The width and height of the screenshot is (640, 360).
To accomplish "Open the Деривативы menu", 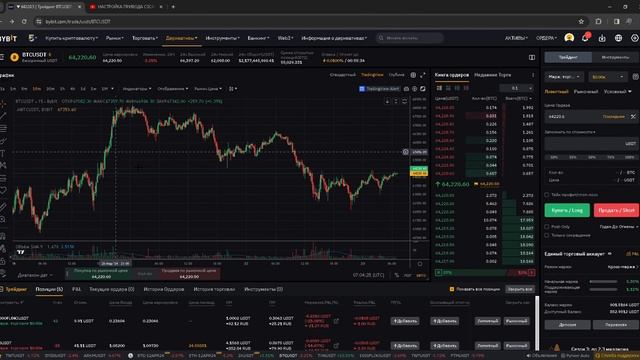I will pyautogui.click(x=181, y=38).
